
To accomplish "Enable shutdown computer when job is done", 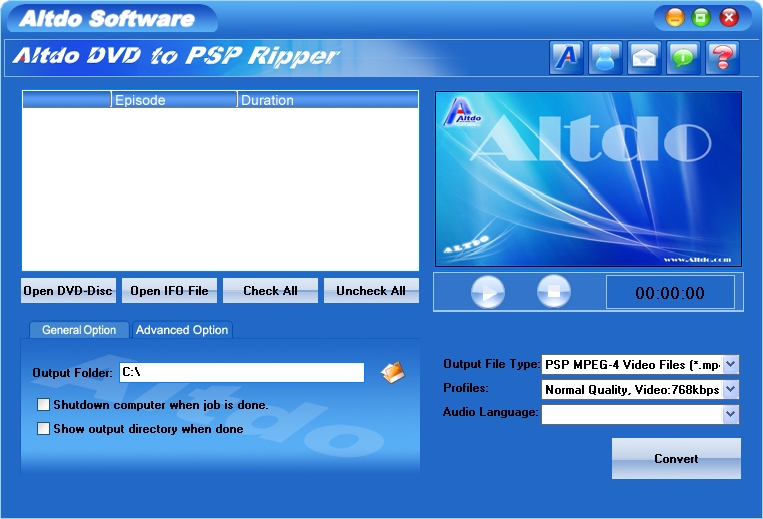I will [x=43, y=405].
